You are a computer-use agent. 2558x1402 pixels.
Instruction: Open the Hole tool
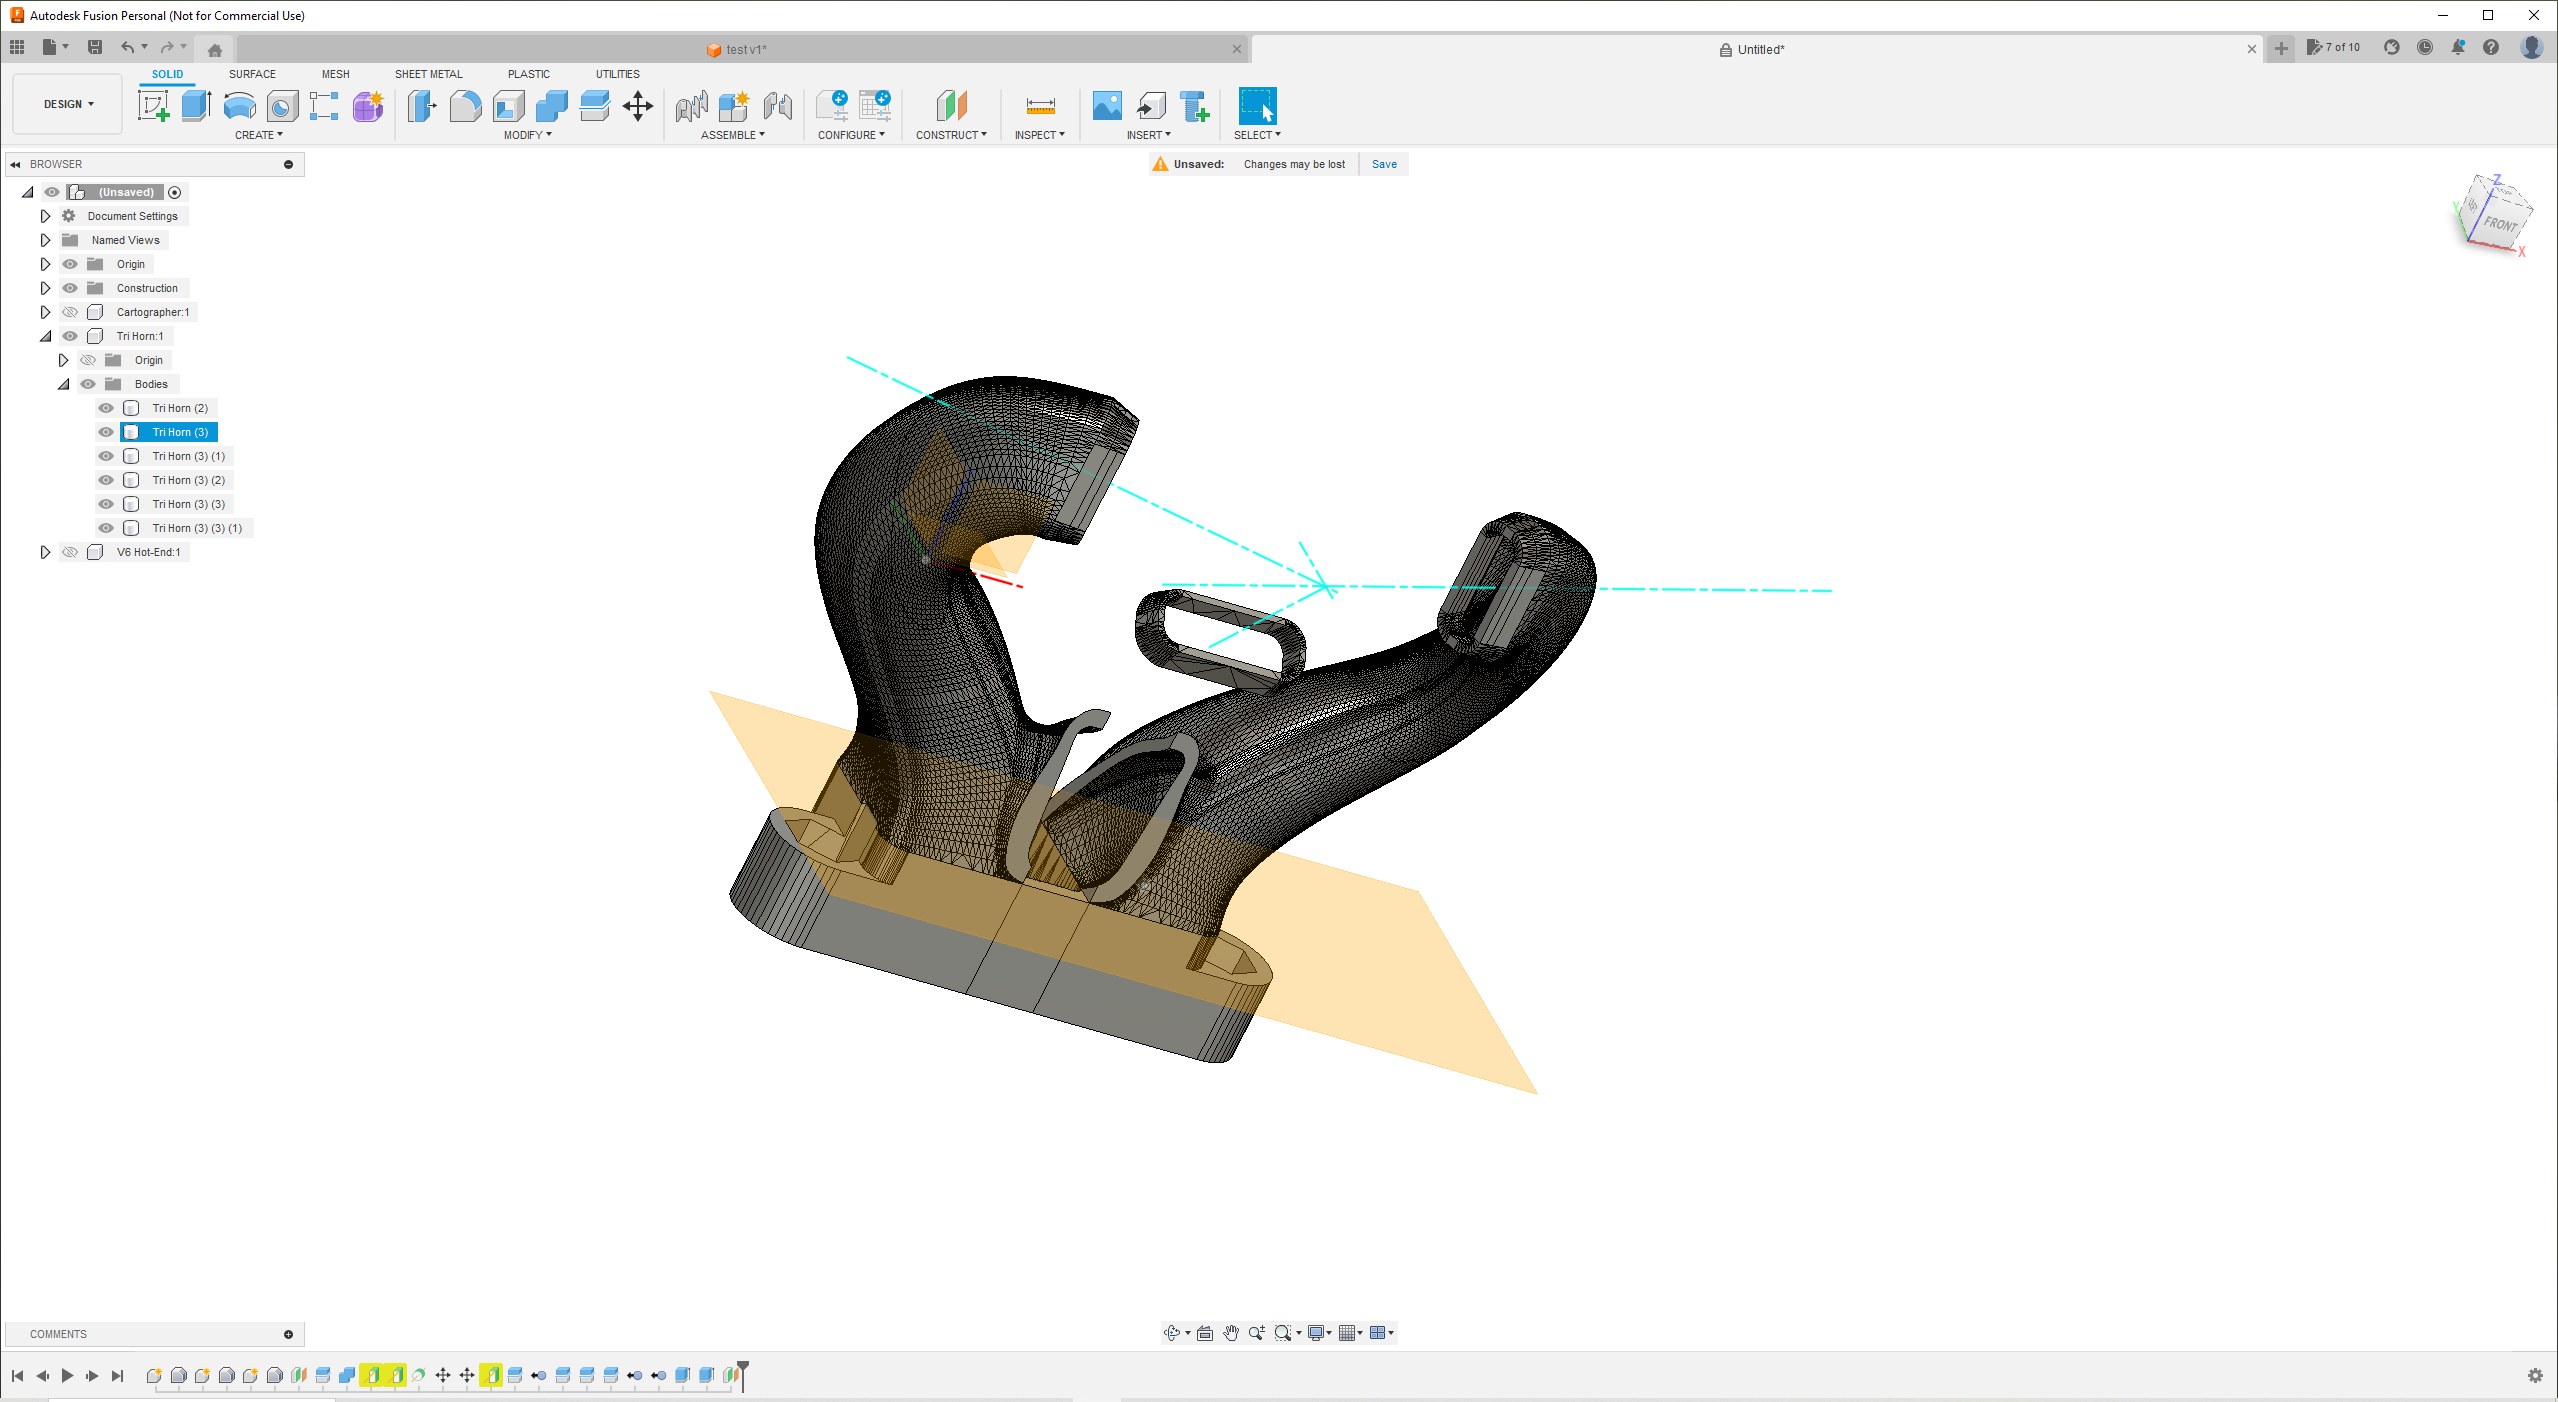pyautogui.click(x=282, y=106)
